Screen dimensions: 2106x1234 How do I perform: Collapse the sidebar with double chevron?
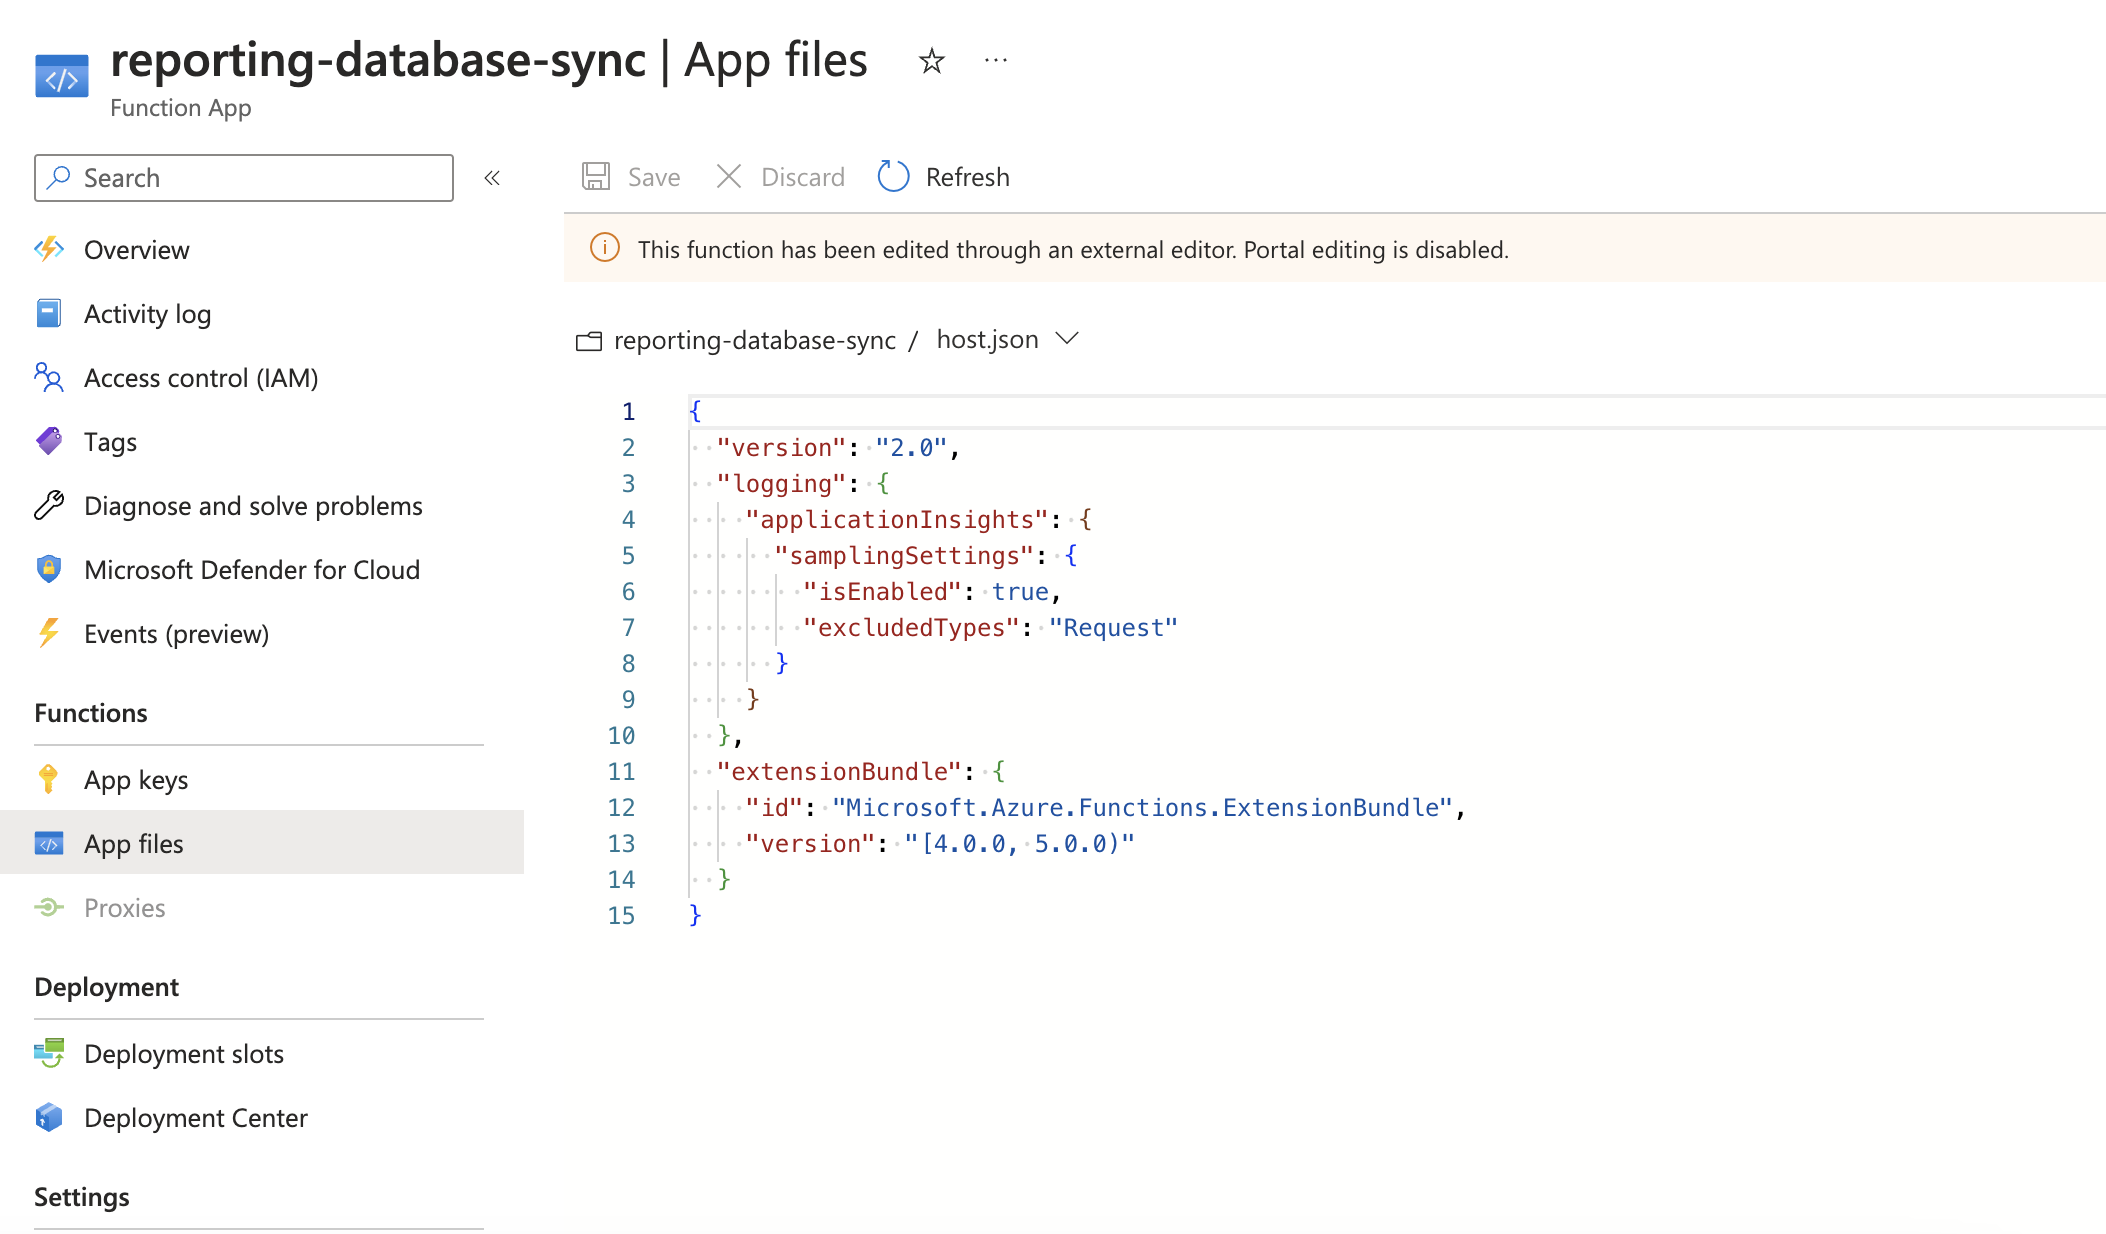tap(491, 178)
